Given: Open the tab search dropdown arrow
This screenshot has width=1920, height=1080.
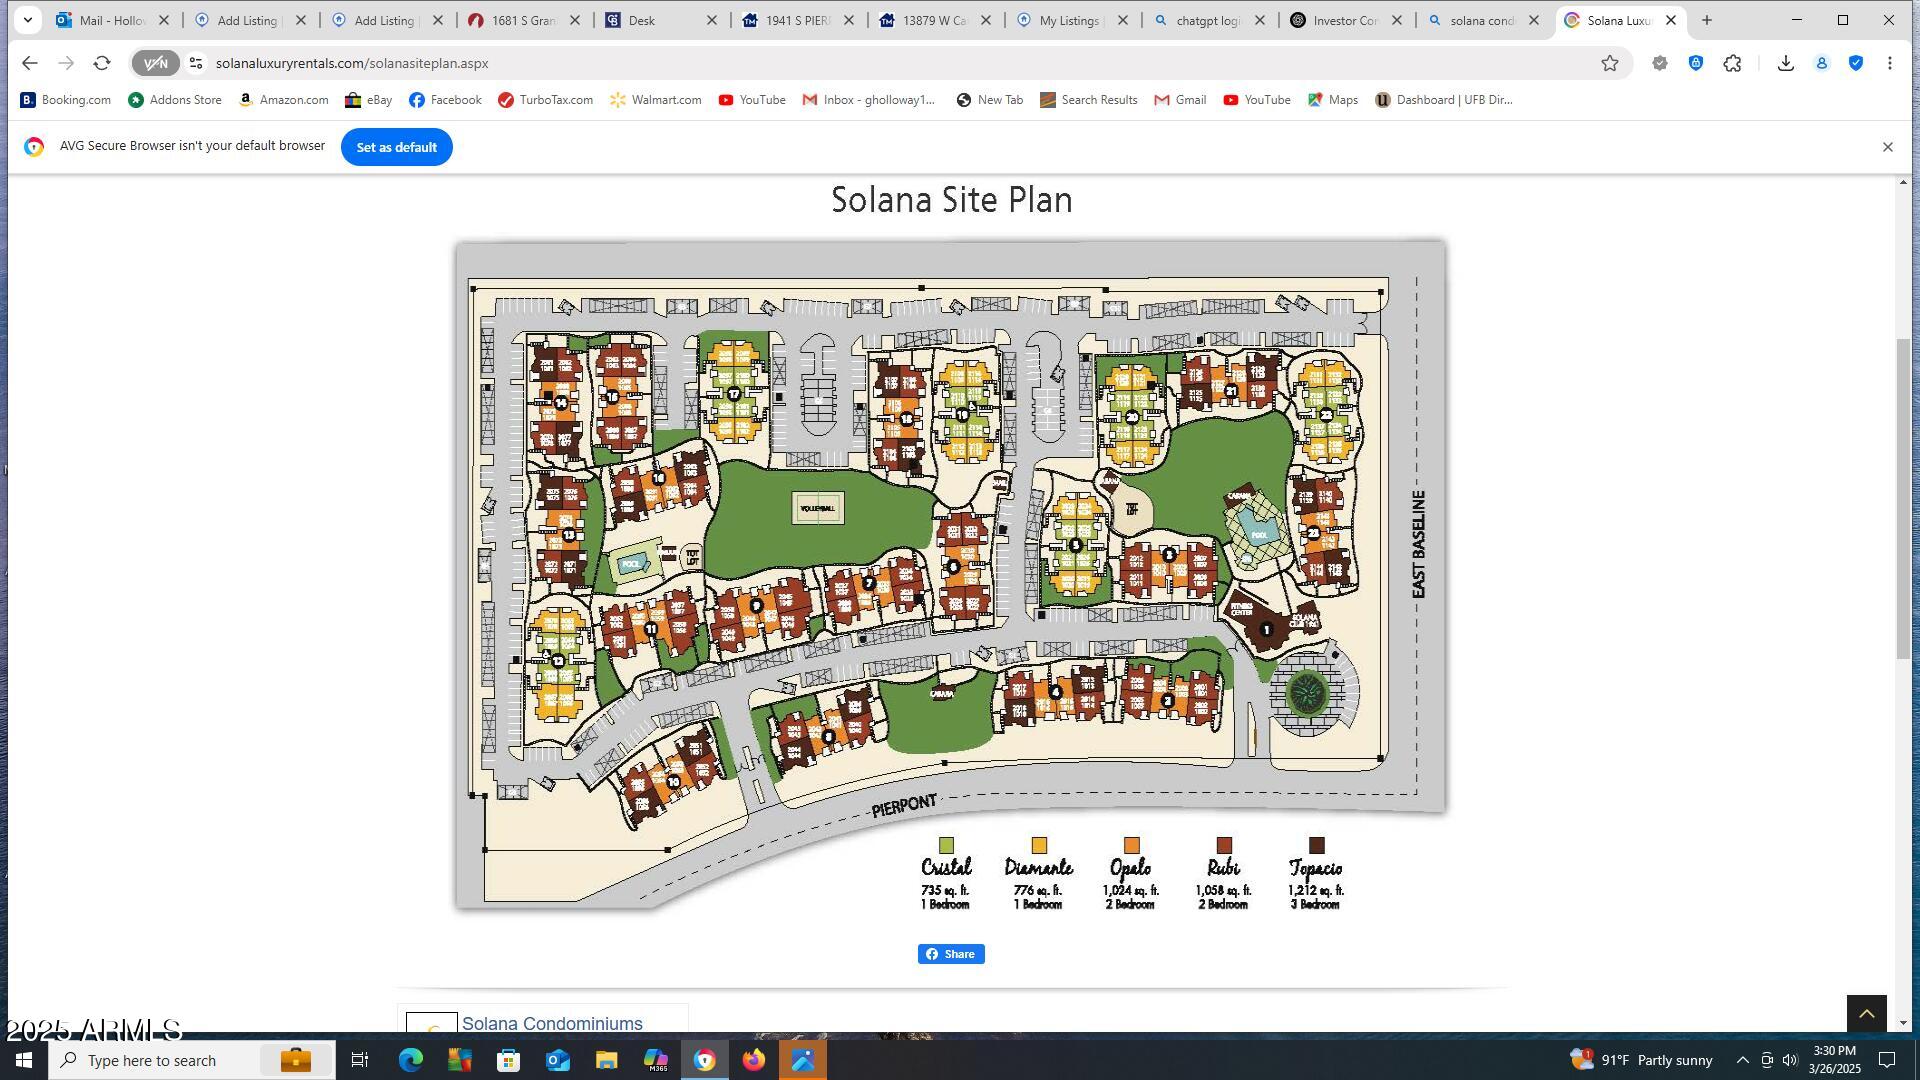Looking at the screenshot, I should tap(27, 20).
